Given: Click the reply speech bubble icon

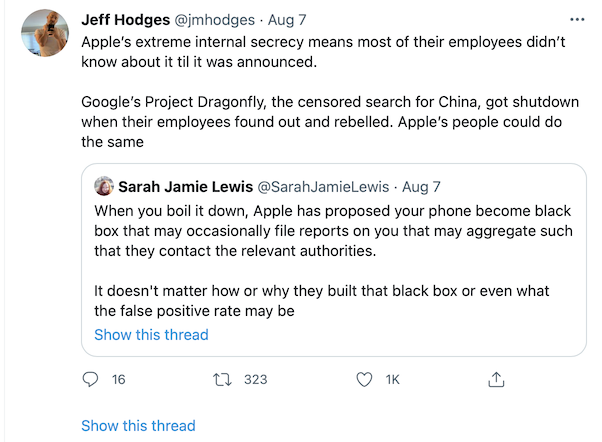Looking at the screenshot, I should click(91, 380).
